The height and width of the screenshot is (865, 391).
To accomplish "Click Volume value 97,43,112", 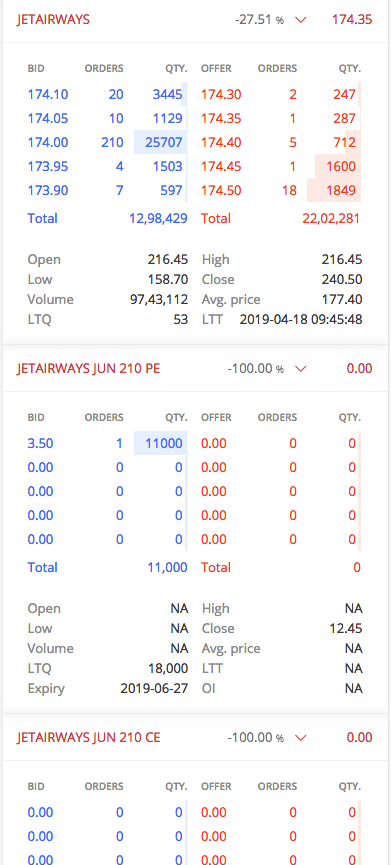I will click(159, 300).
